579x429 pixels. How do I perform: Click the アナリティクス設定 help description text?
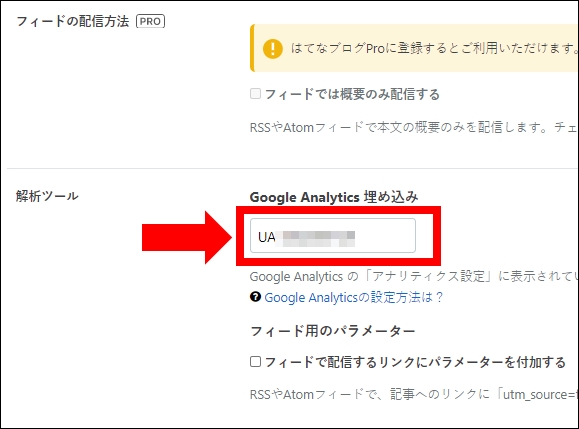(x=414, y=277)
